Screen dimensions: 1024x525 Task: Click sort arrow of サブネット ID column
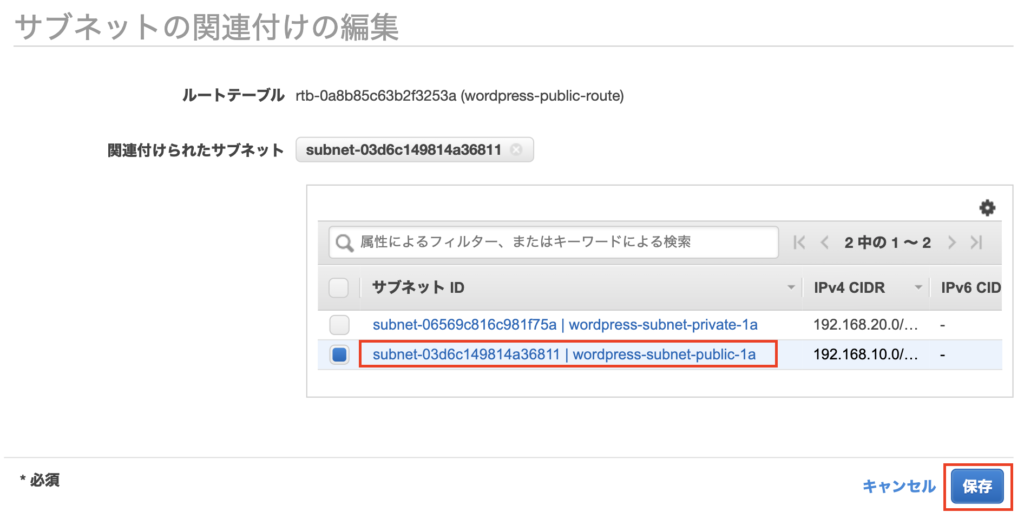pyautogui.click(x=791, y=288)
